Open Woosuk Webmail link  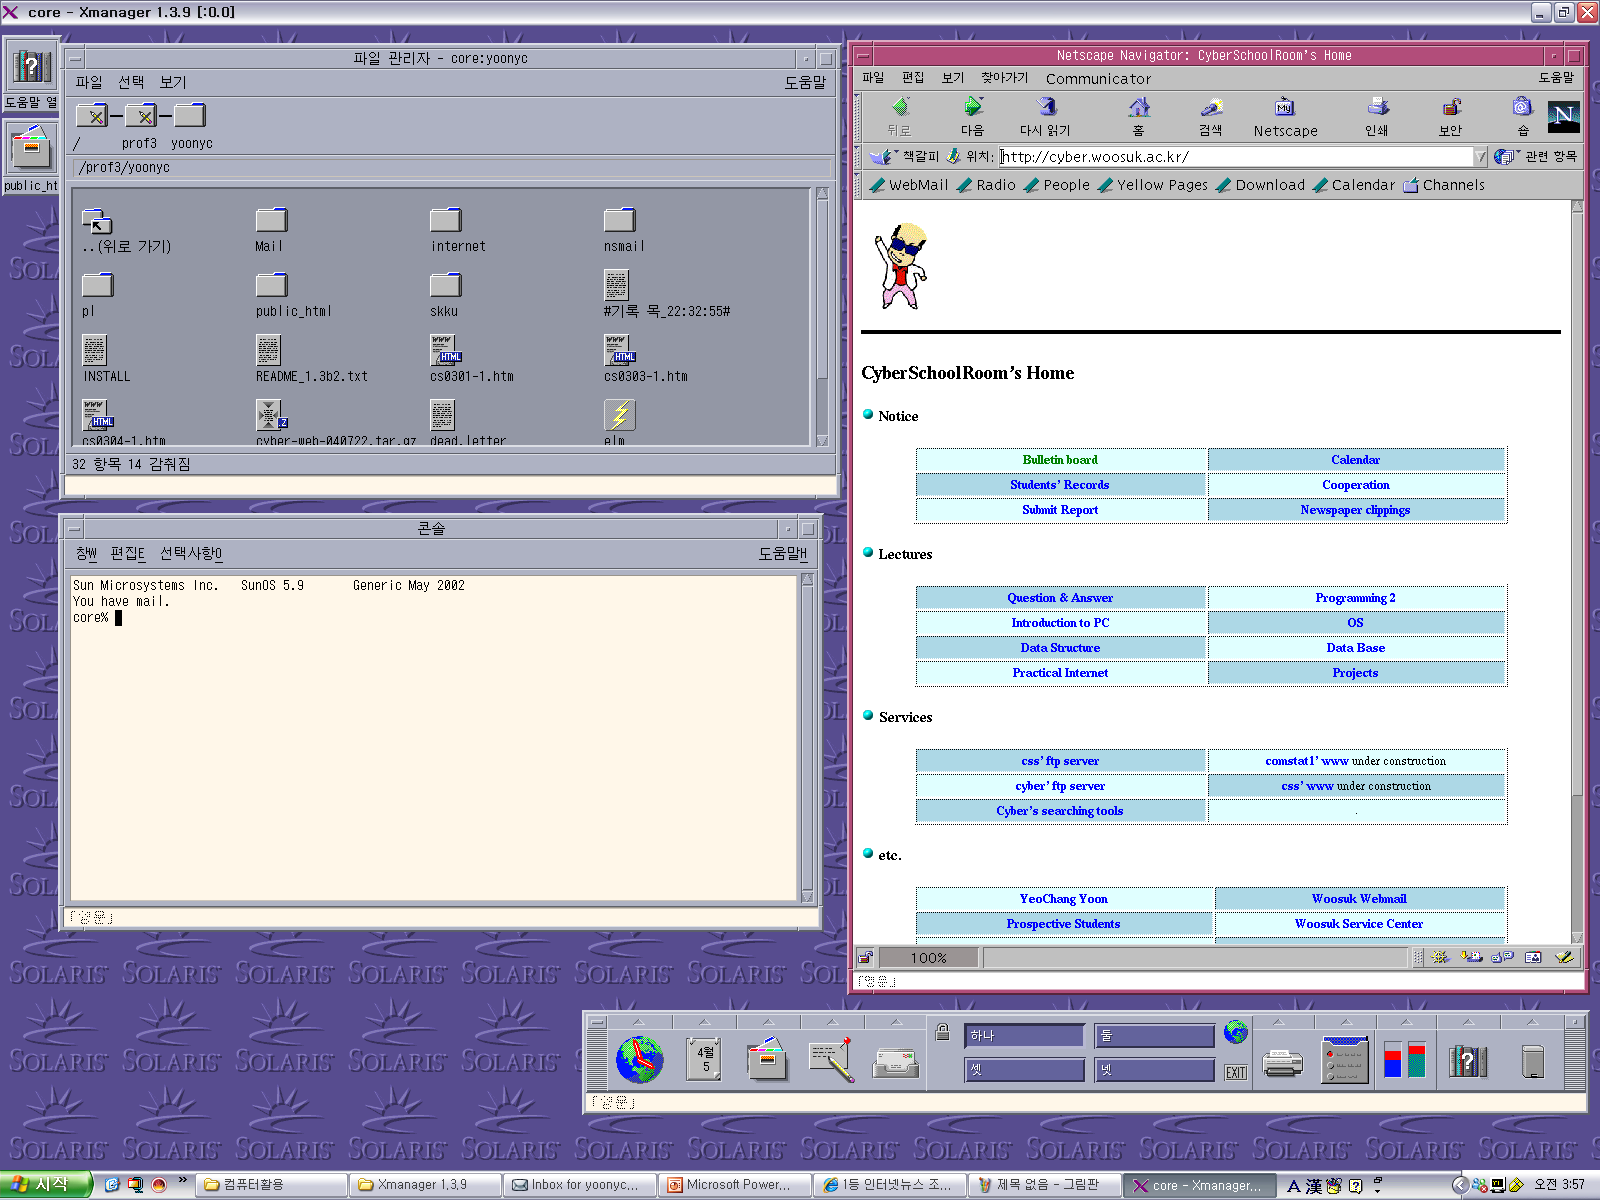tap(1359, 899)
